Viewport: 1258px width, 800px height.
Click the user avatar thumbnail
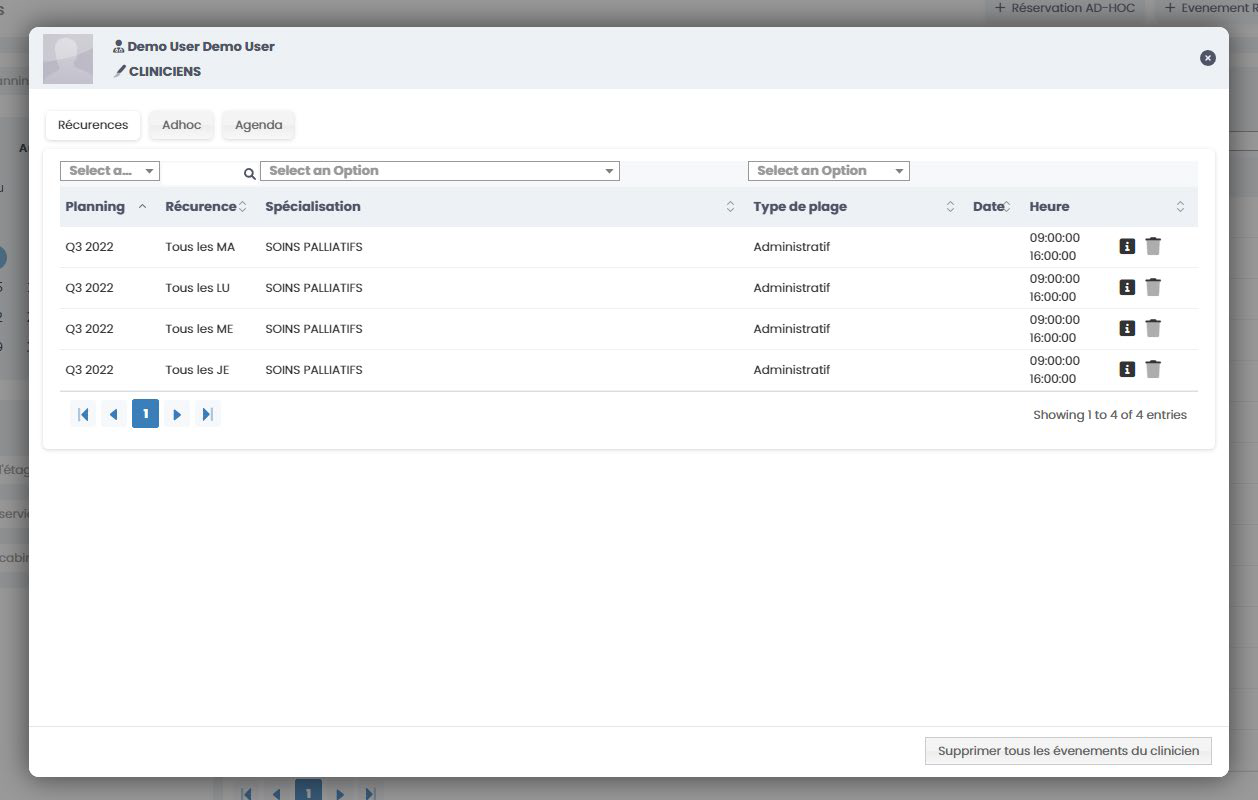coord(68,59)
